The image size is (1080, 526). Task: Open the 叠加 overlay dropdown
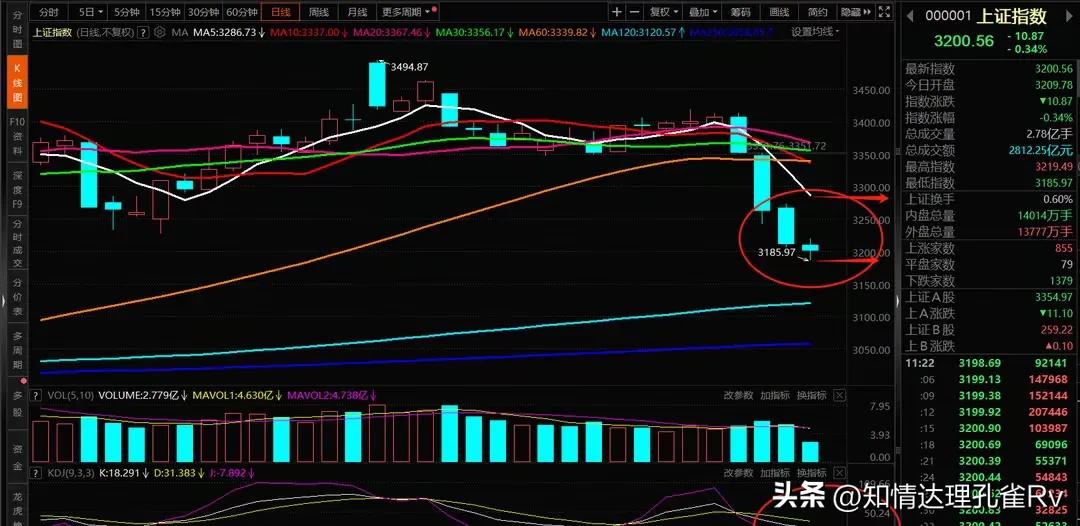[x=703, y=12]
